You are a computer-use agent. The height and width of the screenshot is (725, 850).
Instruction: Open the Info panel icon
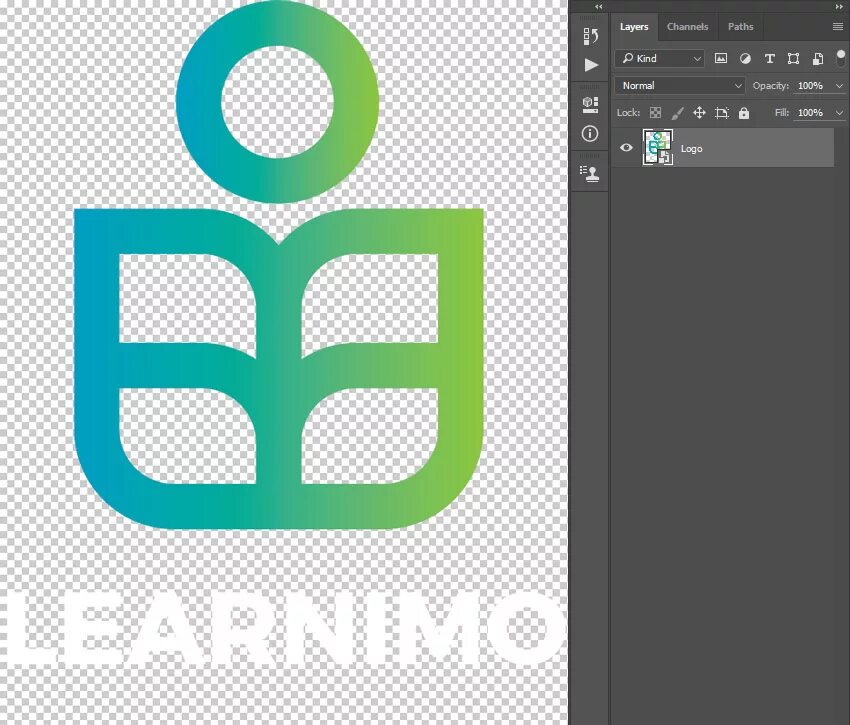590,133
